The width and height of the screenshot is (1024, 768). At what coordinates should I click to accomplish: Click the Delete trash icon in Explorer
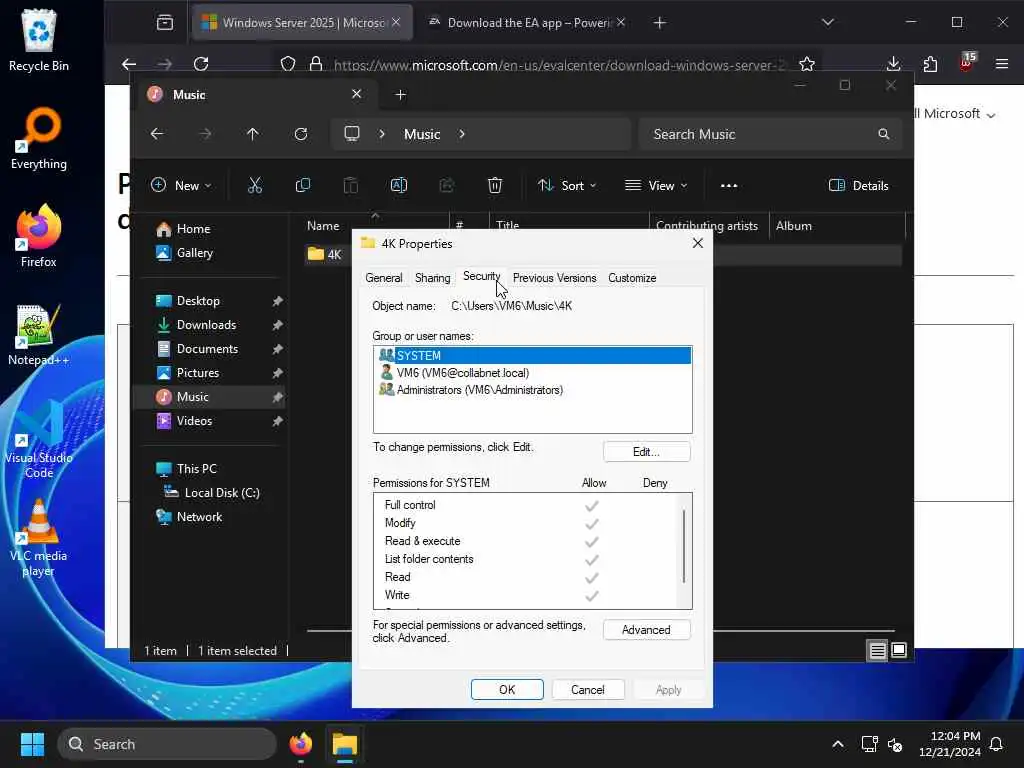pyautogui.click(x=495, y=185)
